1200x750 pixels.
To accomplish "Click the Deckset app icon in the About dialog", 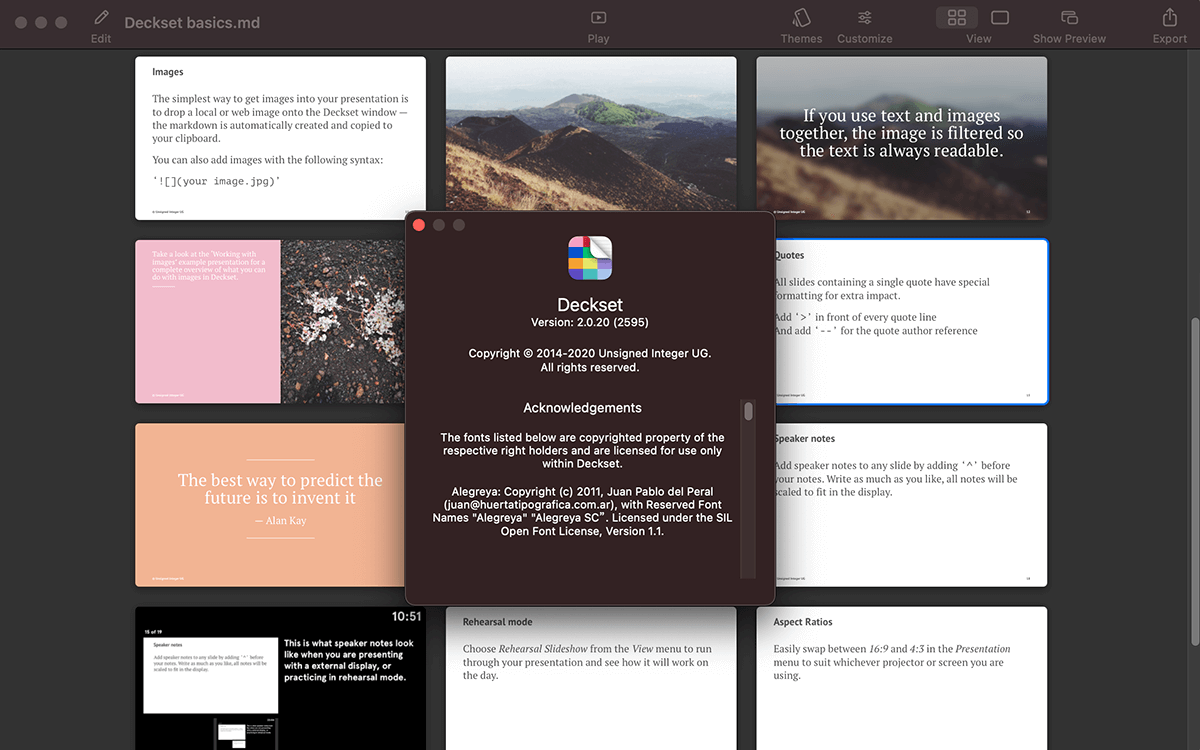I will 590,258.
